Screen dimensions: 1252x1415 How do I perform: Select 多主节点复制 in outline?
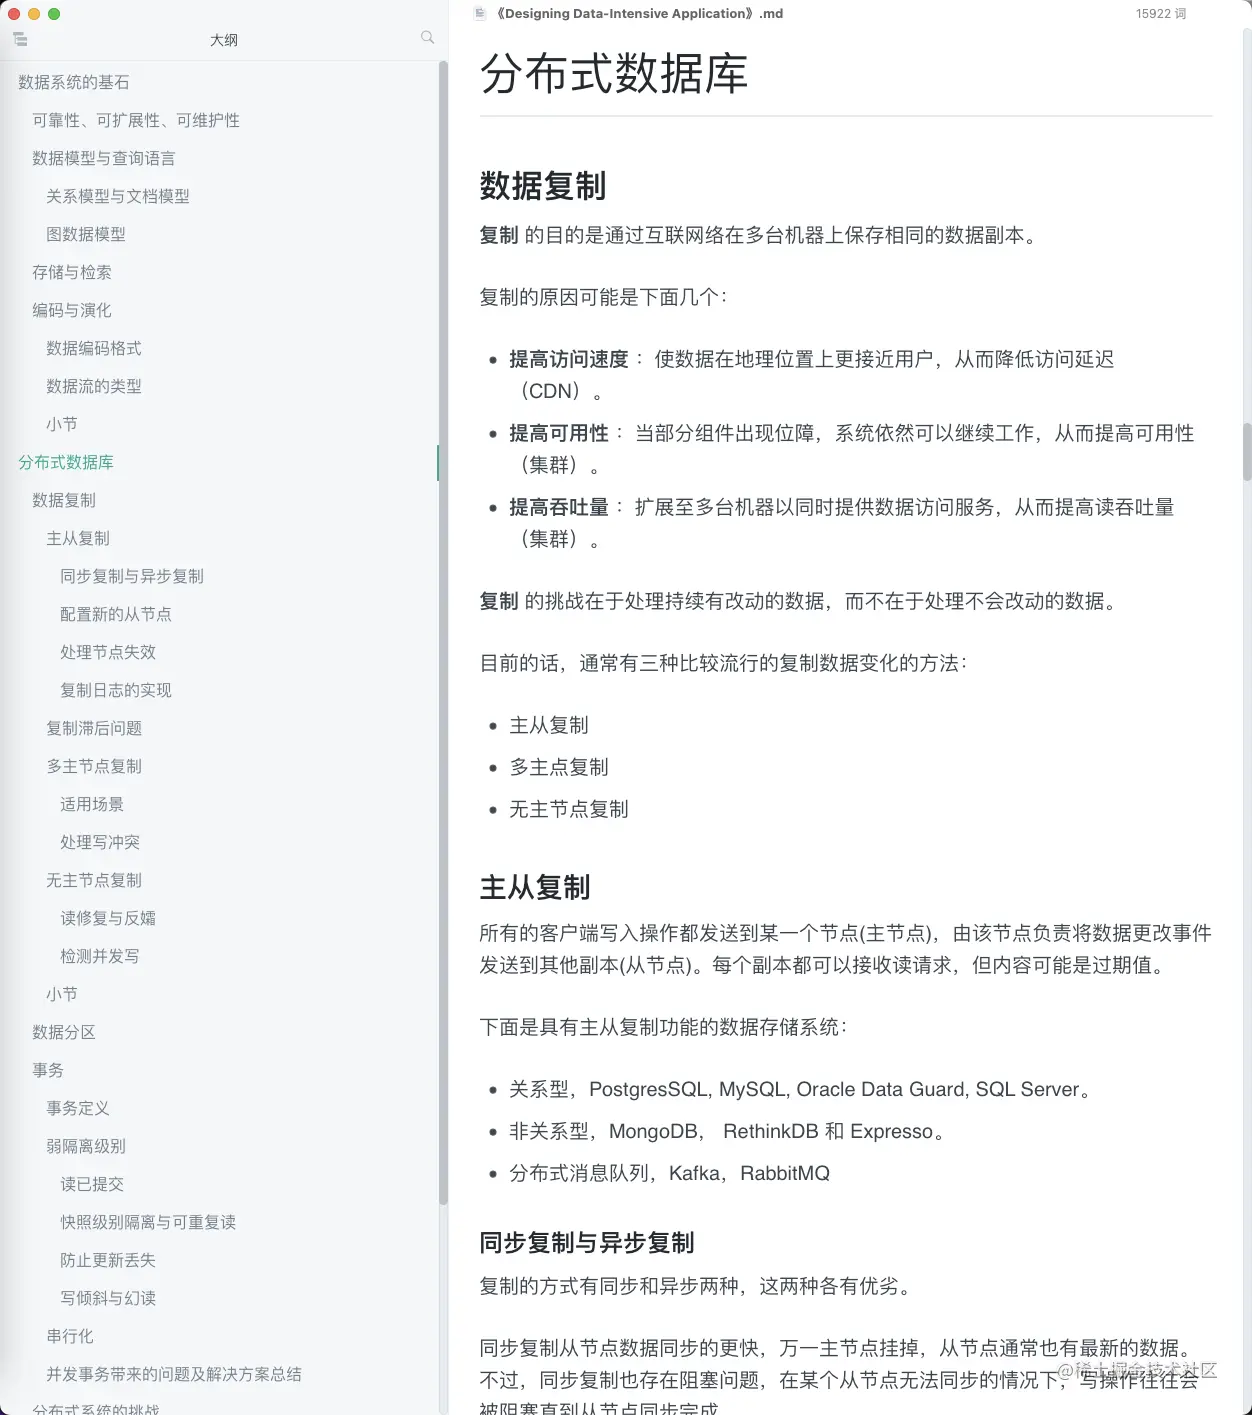[x=94, y=766]
